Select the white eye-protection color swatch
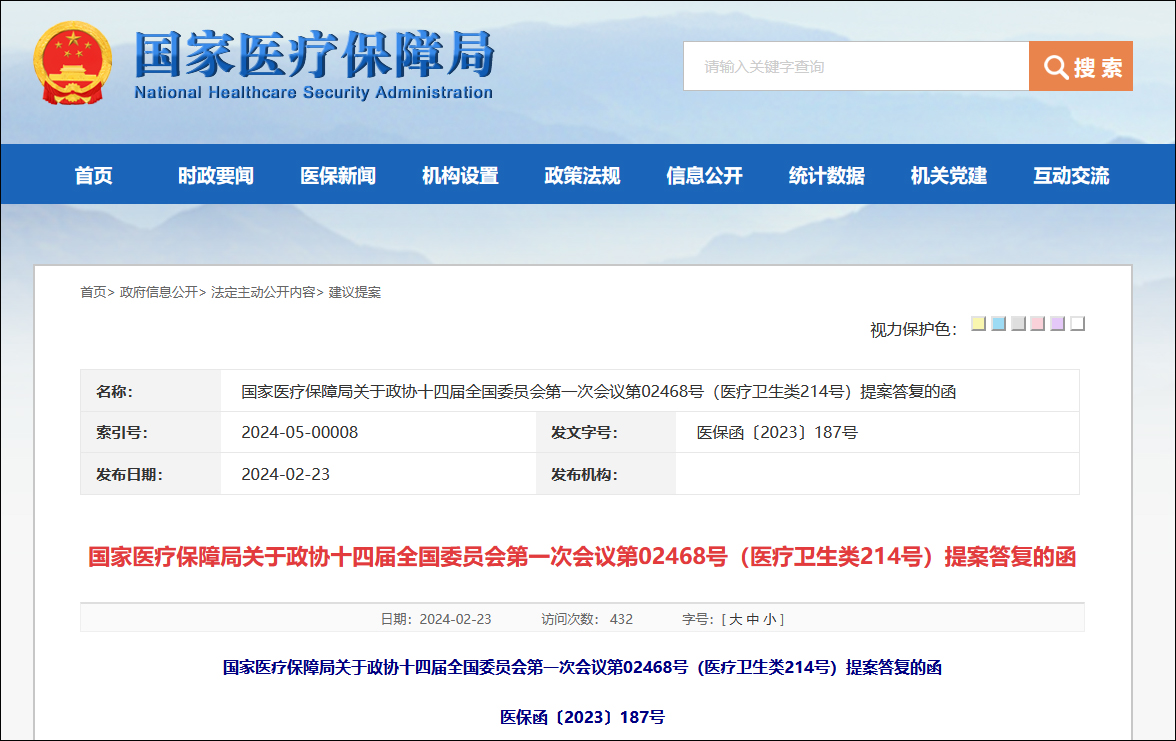The image size is (1176, 741). [x=1078, y=323]
